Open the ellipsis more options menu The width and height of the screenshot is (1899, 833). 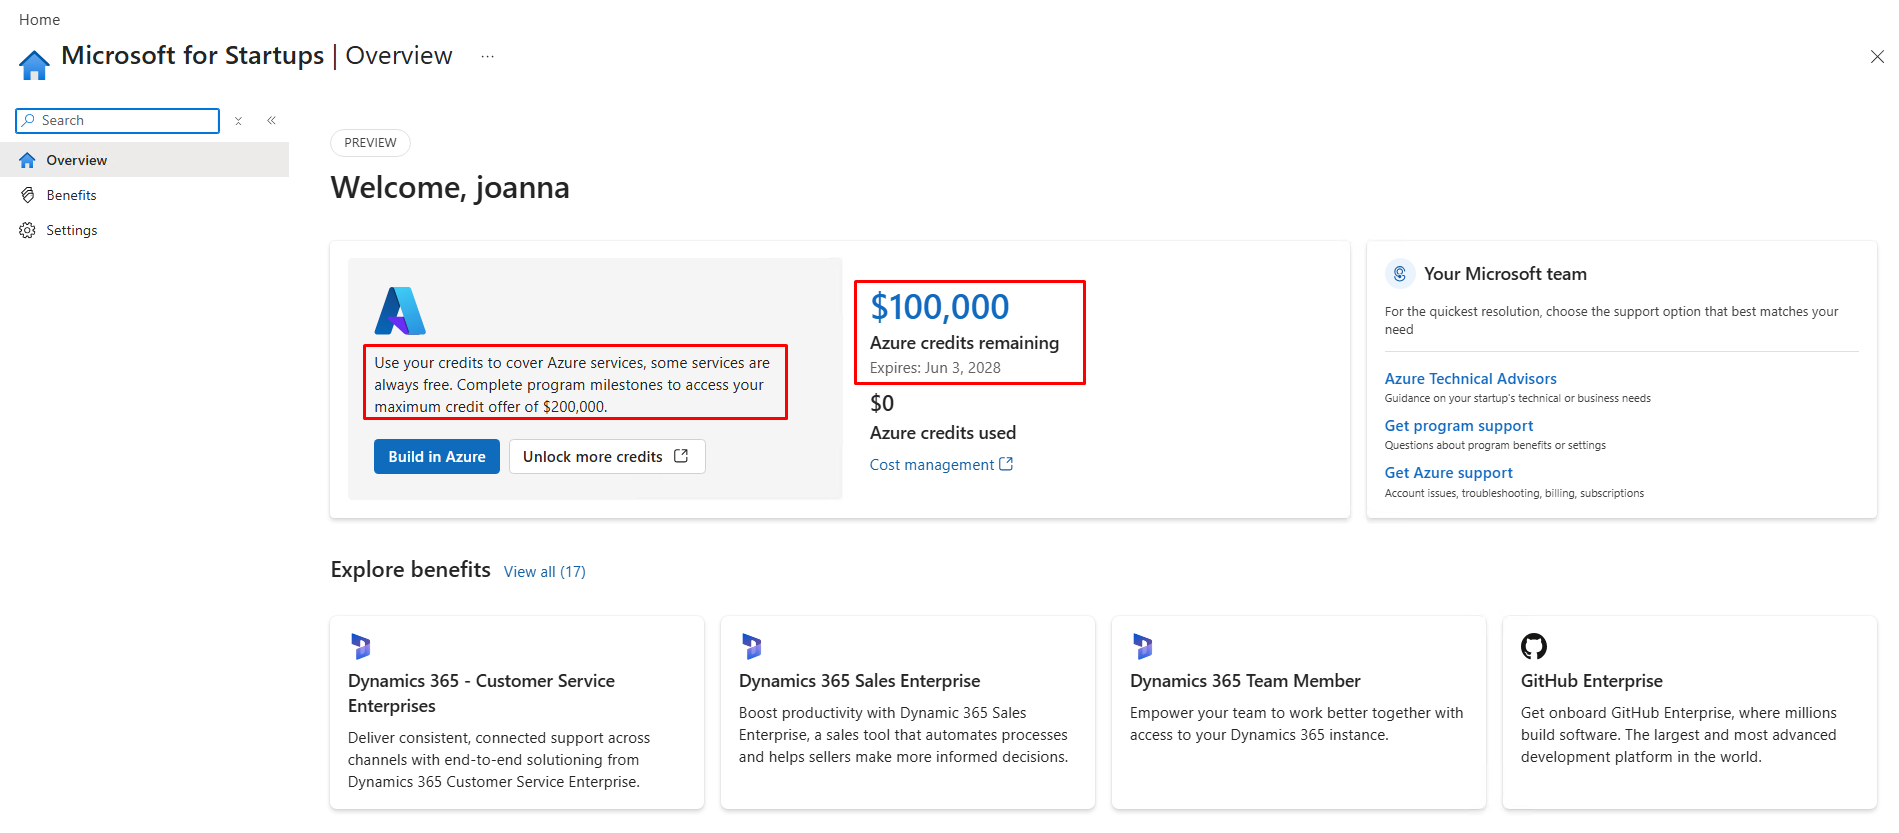pos(487,56)
